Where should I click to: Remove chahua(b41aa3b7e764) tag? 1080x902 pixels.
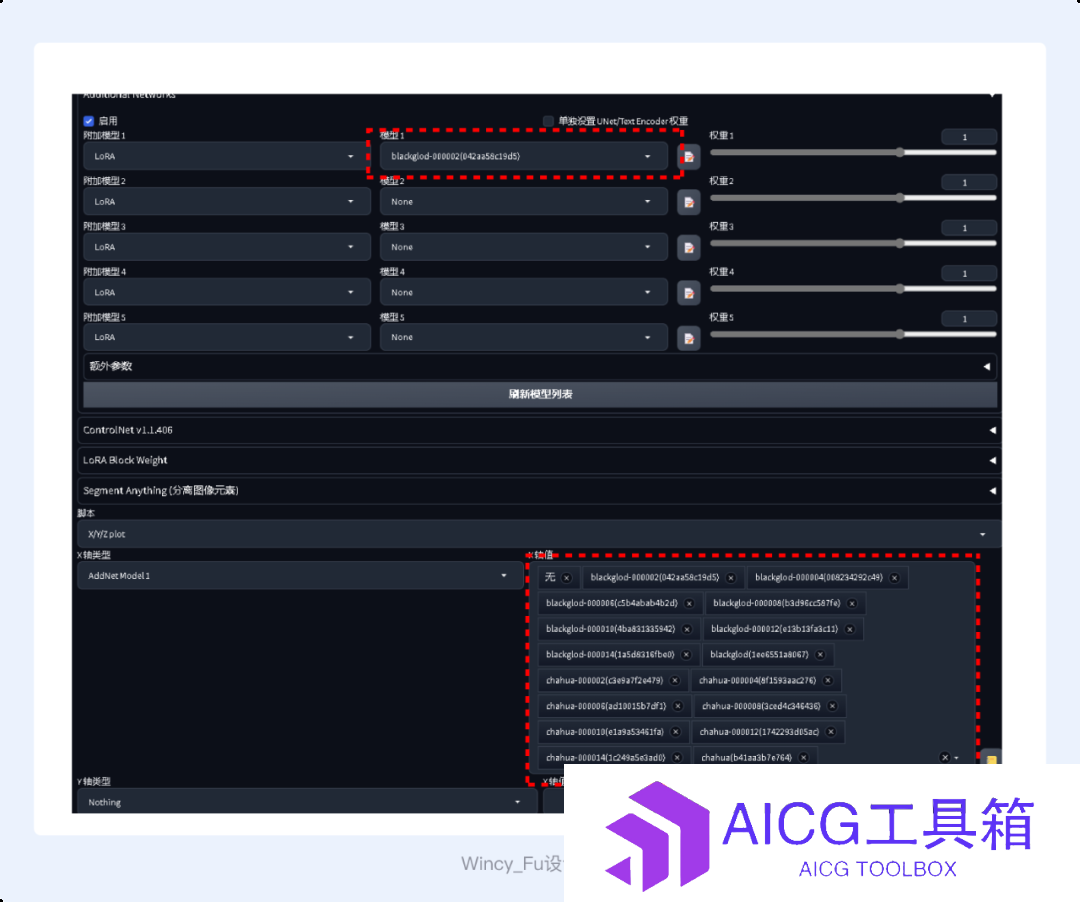(x=803, y=757)
